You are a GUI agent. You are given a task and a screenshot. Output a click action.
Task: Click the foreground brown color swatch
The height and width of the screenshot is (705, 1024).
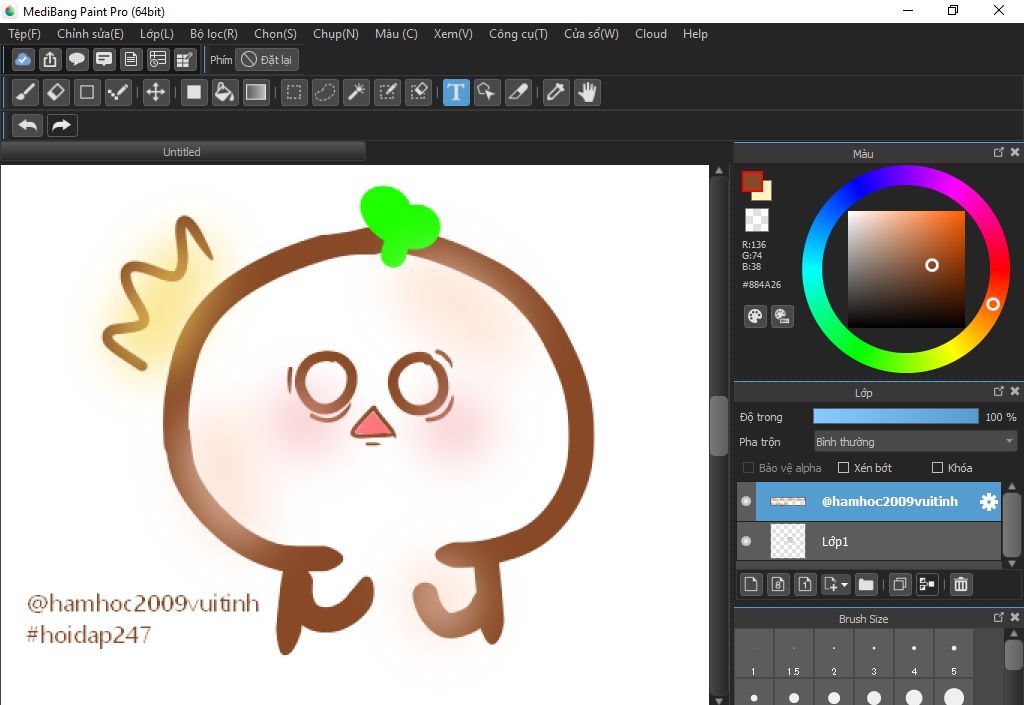[752, 181]
